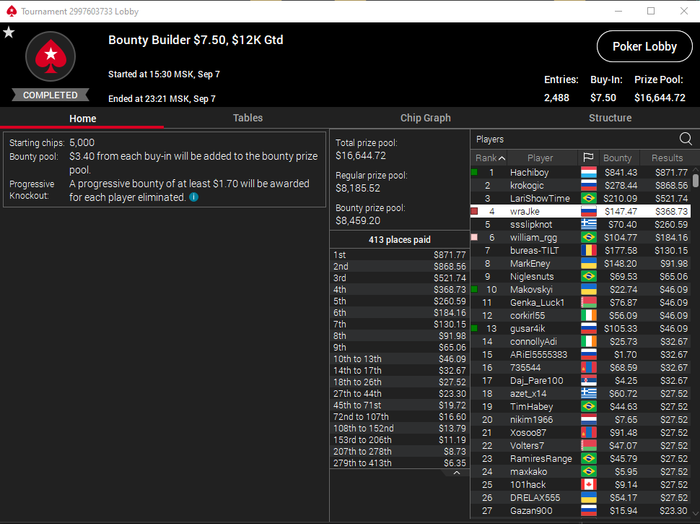Click the progressive knockout info icon
This screenshot has width=700, height=524.
click(194, 197)
